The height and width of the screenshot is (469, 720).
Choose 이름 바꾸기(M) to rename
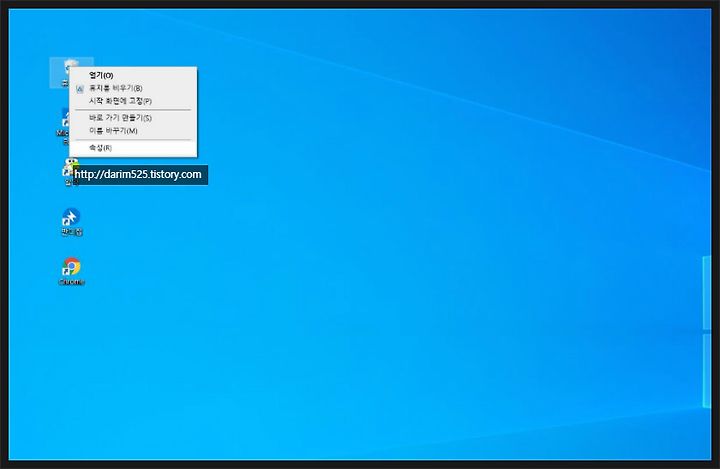coord(133,130)
